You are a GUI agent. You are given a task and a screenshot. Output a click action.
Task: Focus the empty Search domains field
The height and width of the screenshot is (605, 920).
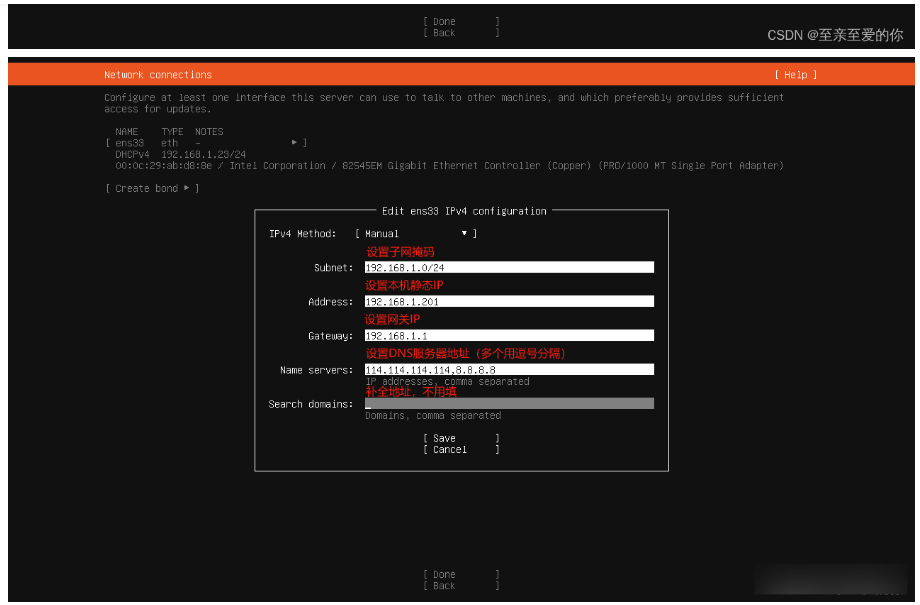pyautogui.click(x=508, y=404)
